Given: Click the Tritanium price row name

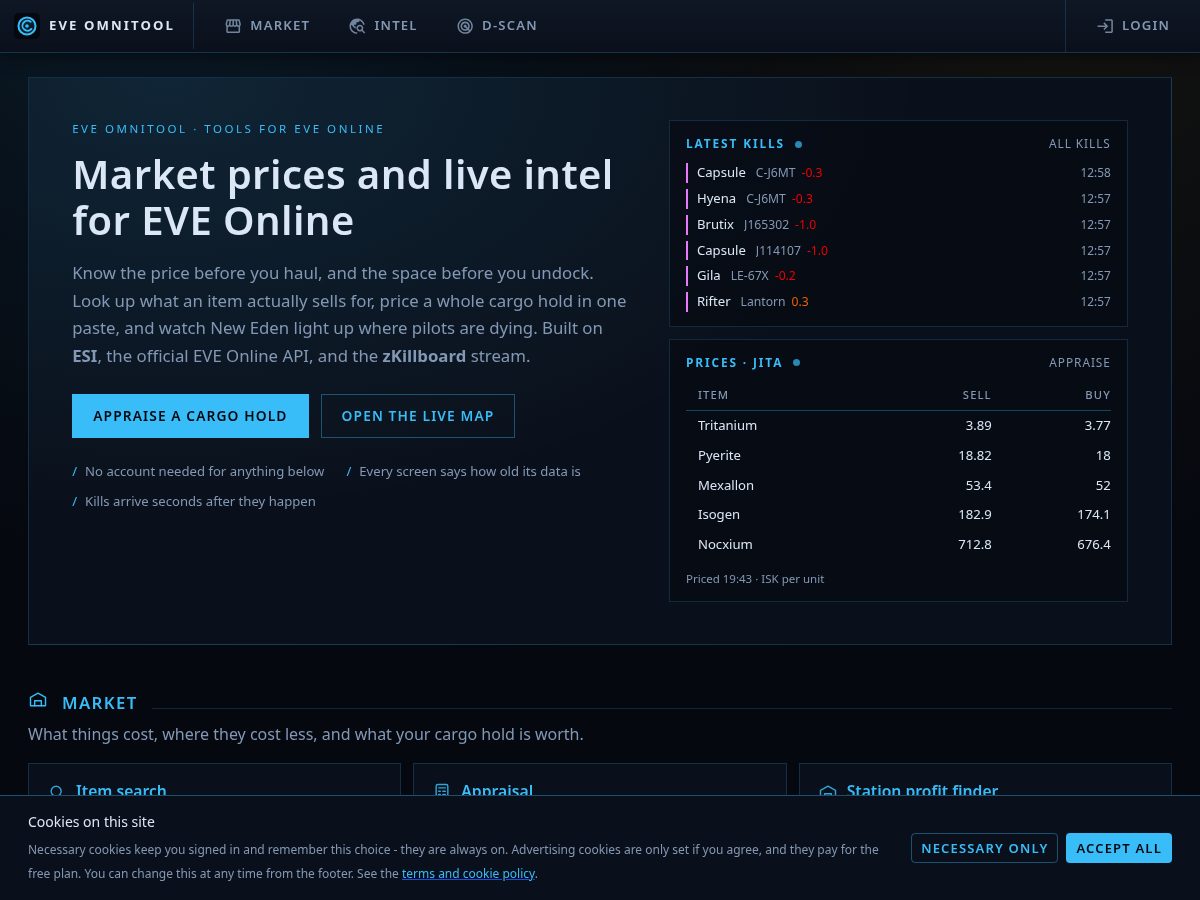Looking at the screenshot, I should (x=727, y=426).
